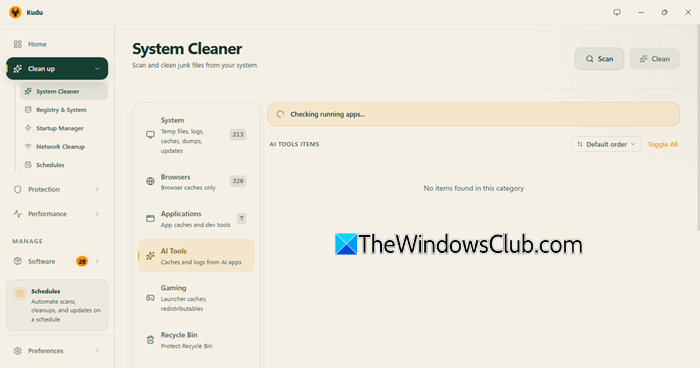The width and height of the screenshot is (700, 369).
Task: Click 'No items found in this category'
Action: (474, 188)
